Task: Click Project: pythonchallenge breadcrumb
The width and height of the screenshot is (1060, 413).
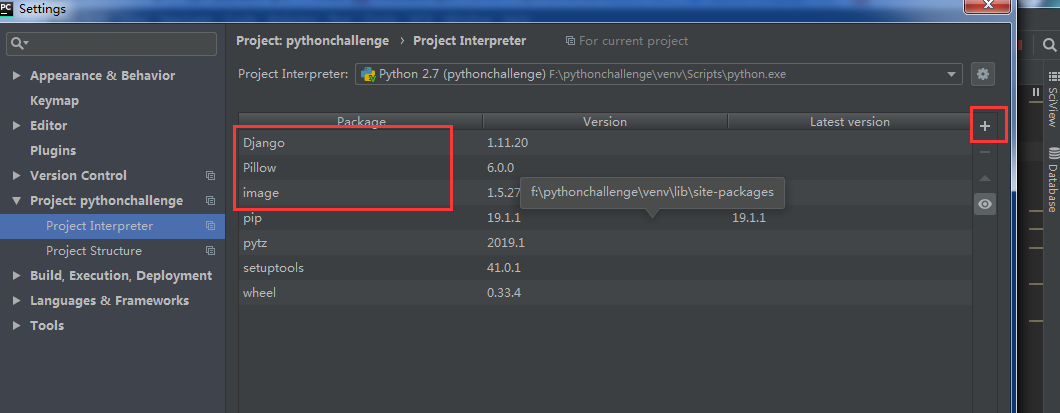Action: [x=312, y=41]
